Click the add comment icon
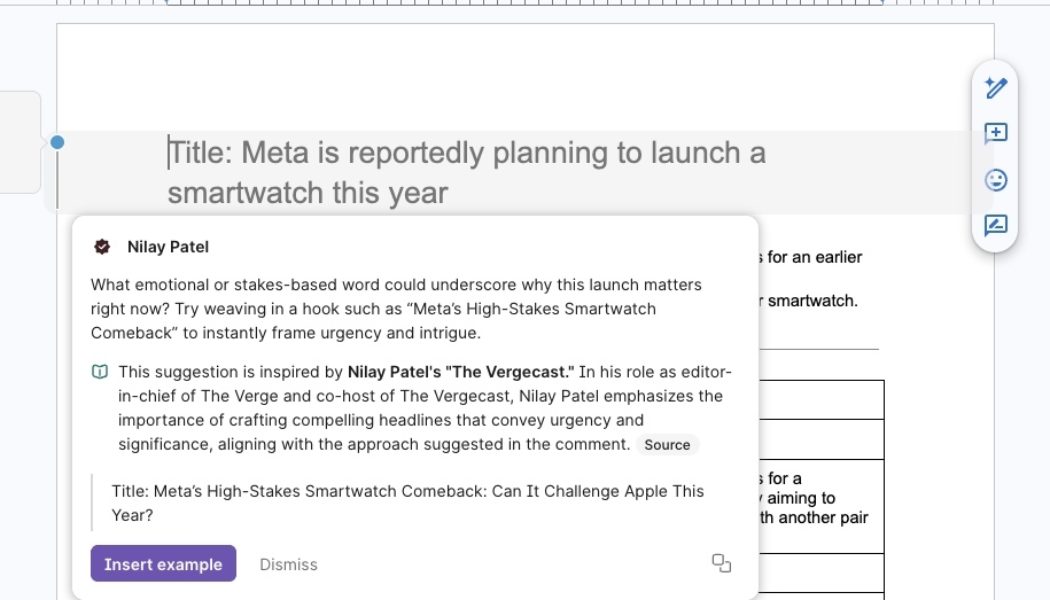Image resolution: width=1050 pixels, height=600 pixels. 995,133
